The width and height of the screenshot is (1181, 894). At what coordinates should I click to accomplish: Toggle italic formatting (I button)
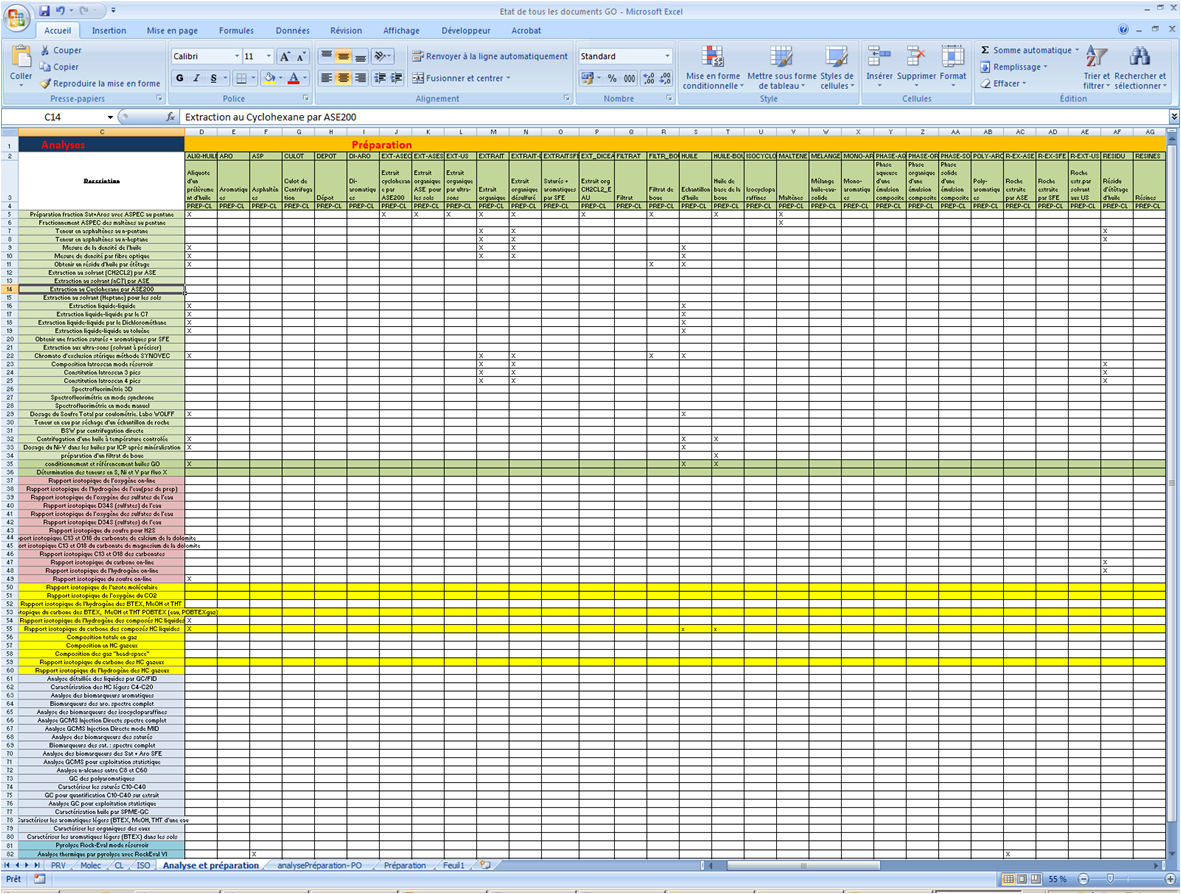pyautogui.click(x=197, y=78)
